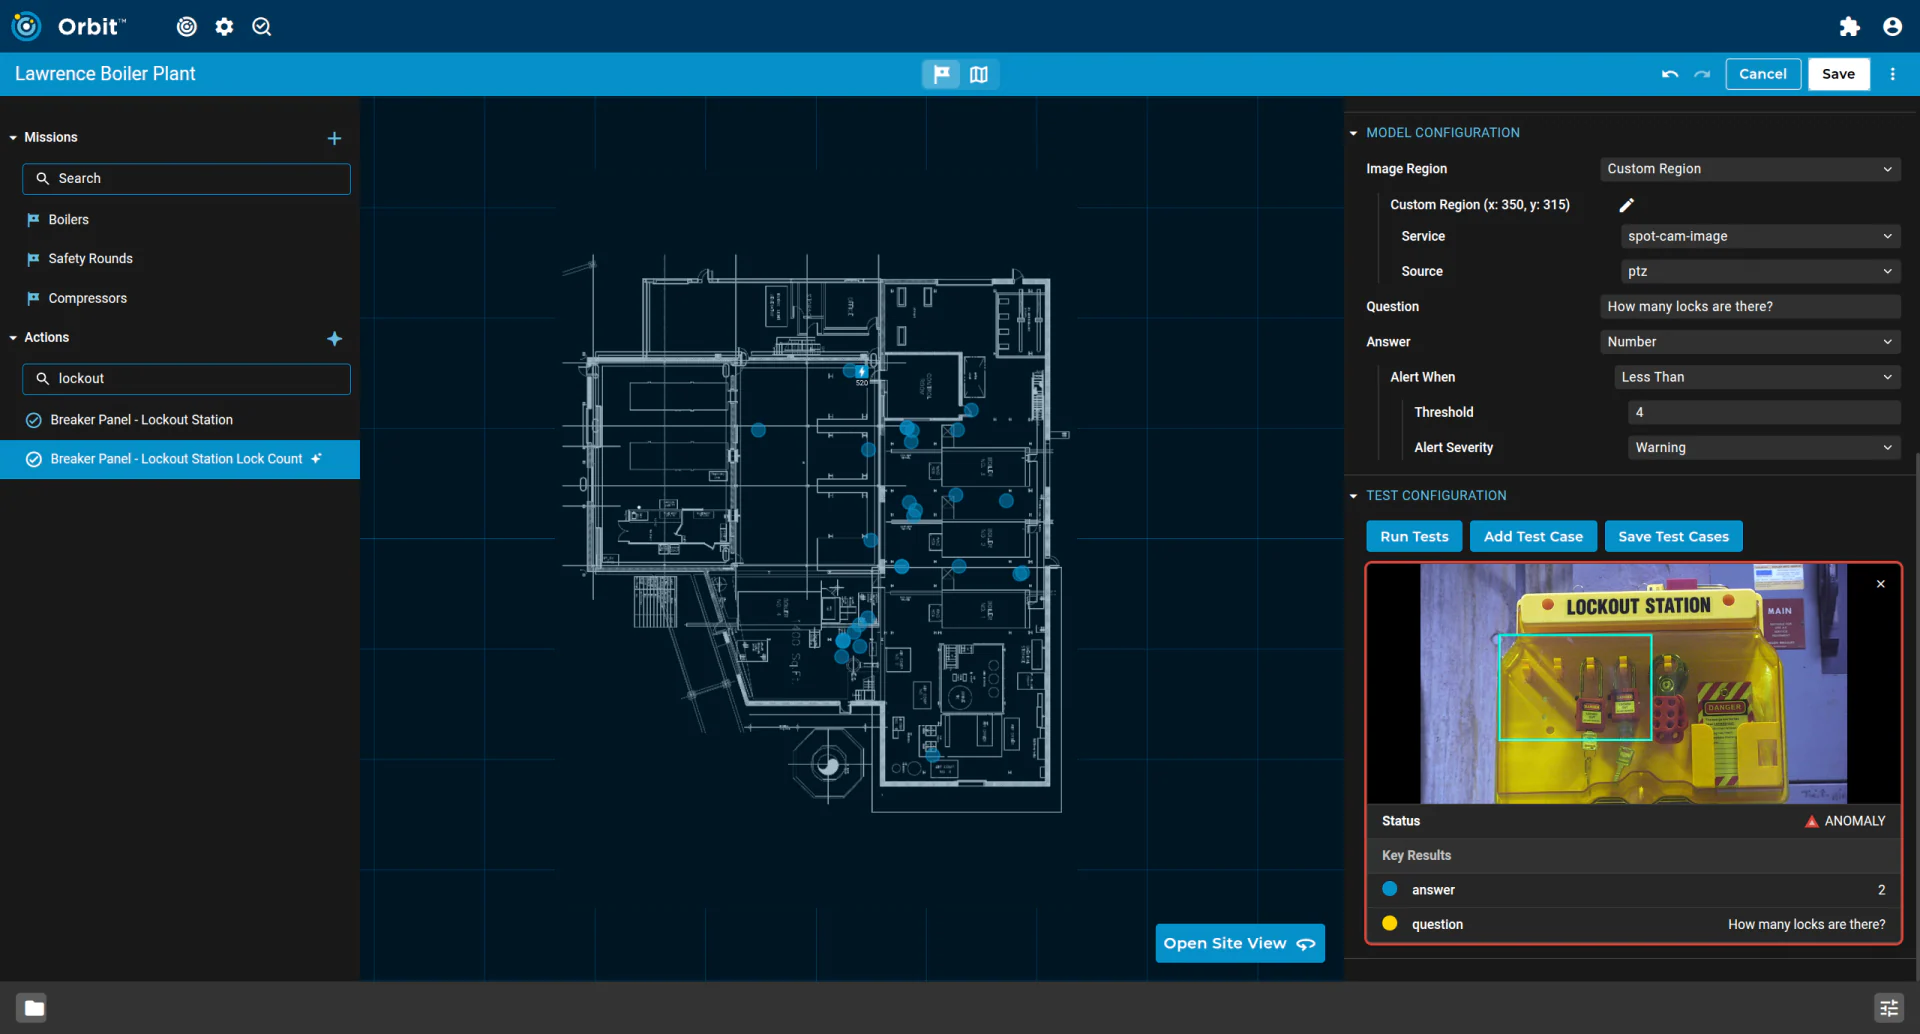Collapse the Test Configuration section
Viewport: 1920px width, 1034px height.
coord(1353,496)
